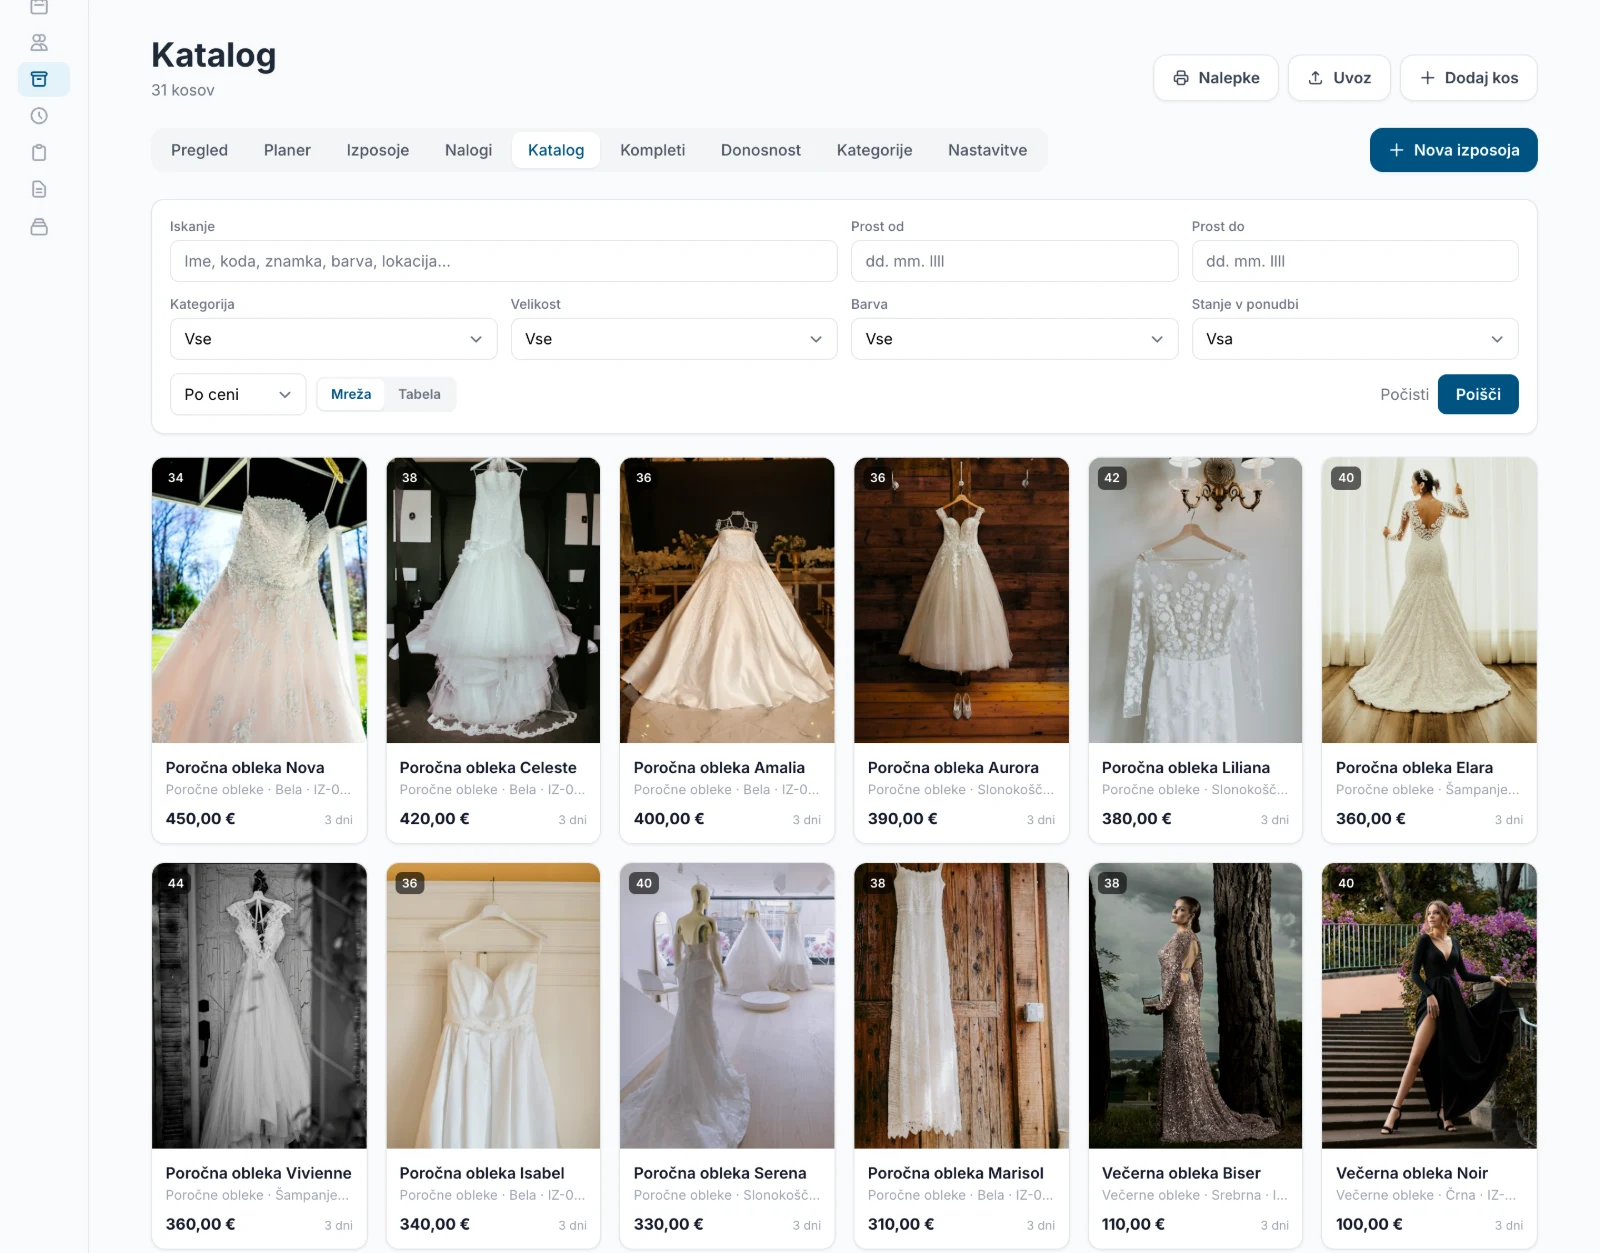Click the Poročna obleka Aurora title
Image resolution: width=1600 pixels, height=1253 pixels.
(x=953, y=767)
